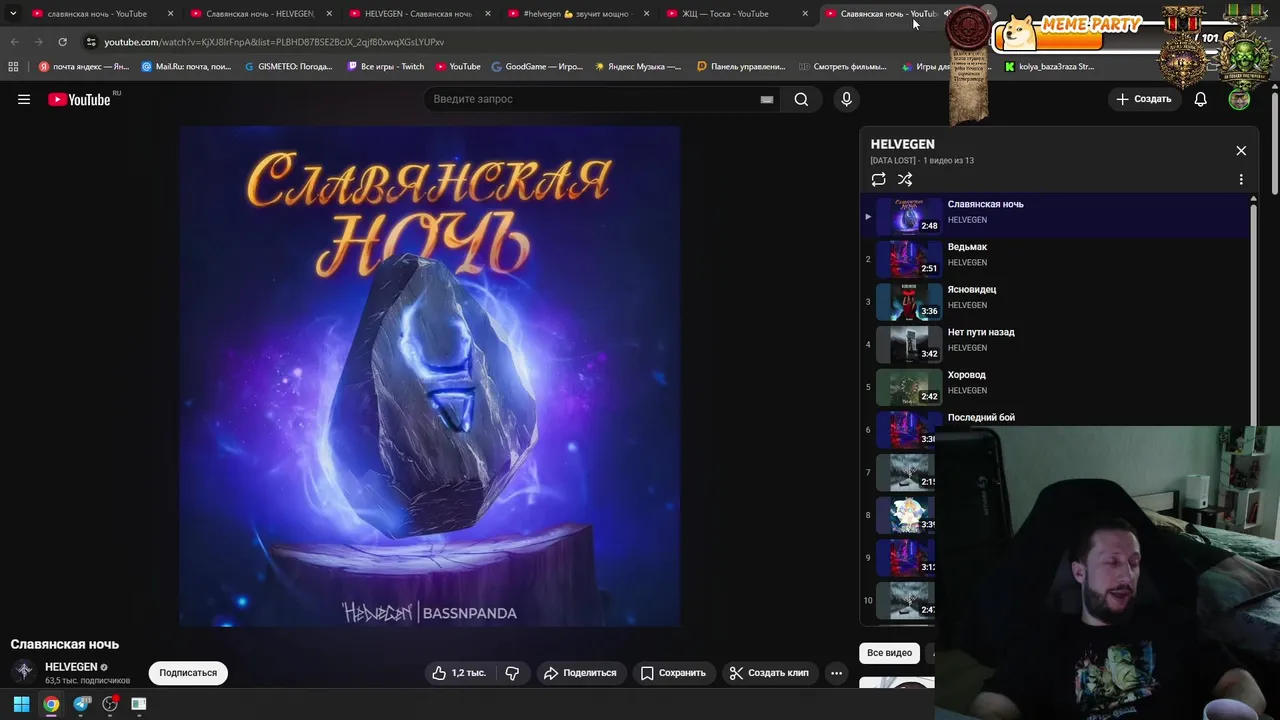This screenshot has height=720, width=1280.
Task: Click the address bar URL
Action: point(274,42)
